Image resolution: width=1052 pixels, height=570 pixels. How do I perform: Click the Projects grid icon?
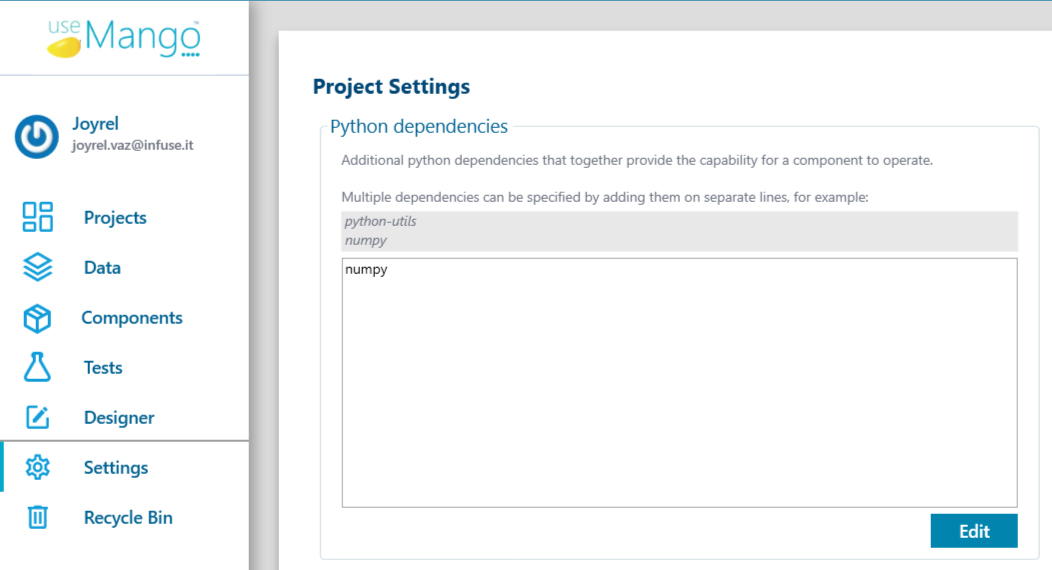point(38,217)
